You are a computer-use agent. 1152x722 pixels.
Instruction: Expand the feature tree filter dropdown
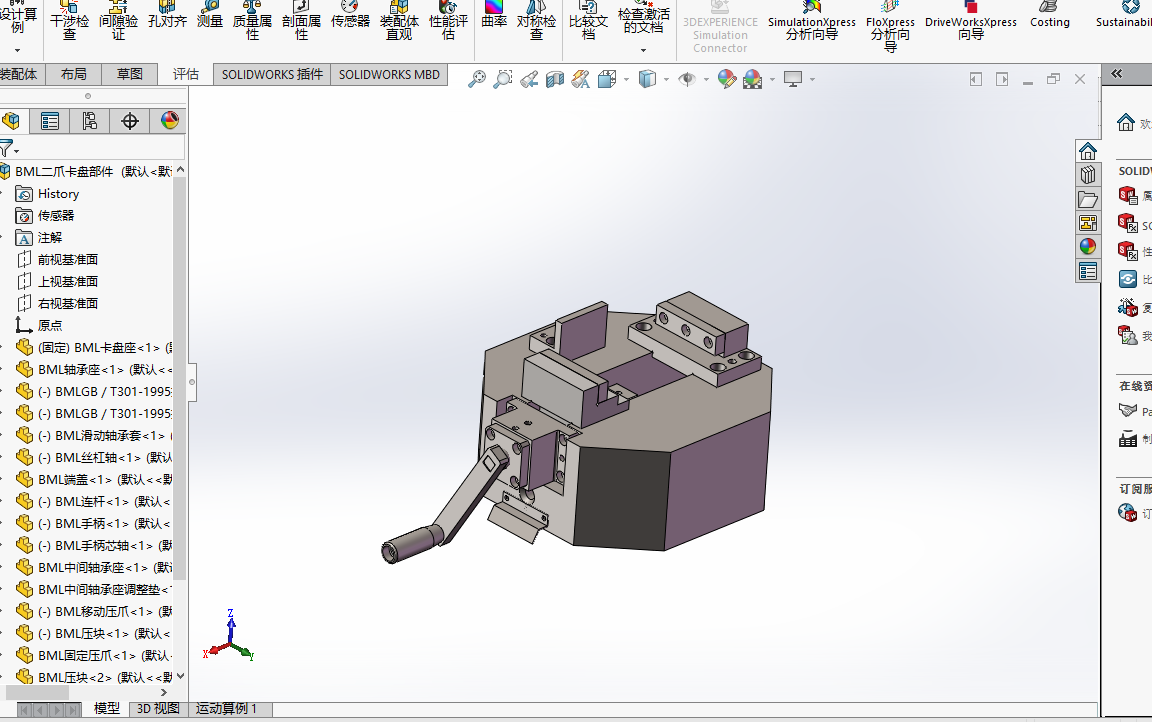tap(17, 151)
